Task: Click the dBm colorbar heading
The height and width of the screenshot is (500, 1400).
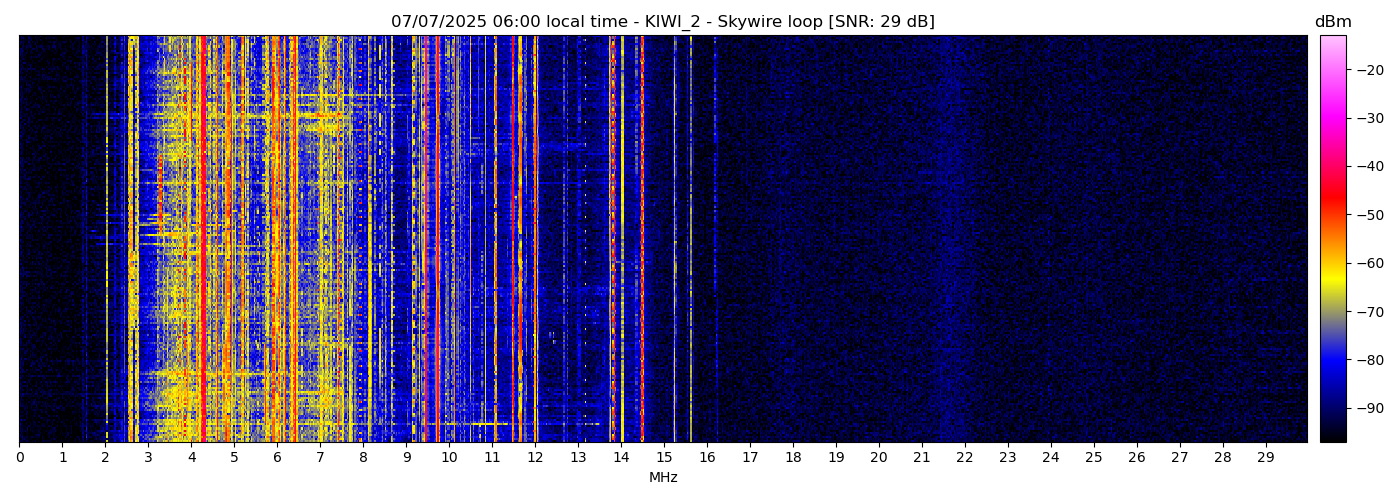Action: pyautogui.click(x=1332, y=22)
